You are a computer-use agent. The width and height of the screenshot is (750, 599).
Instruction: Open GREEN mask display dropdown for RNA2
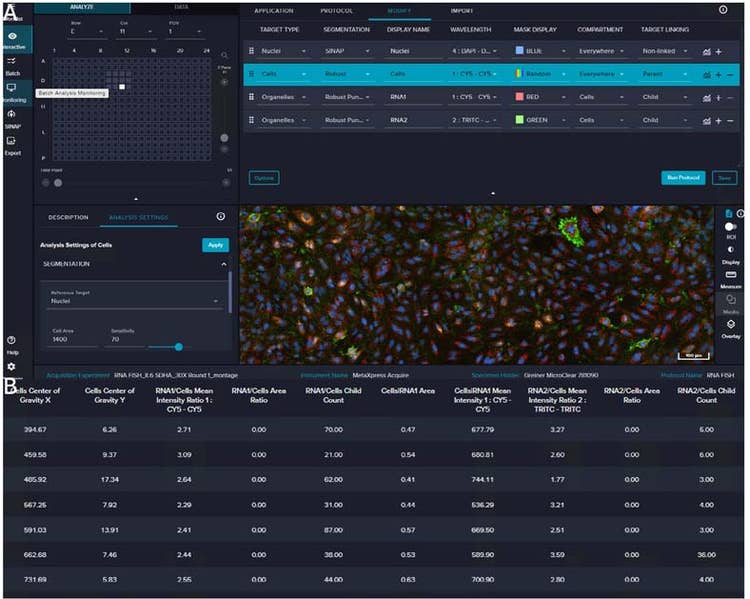point(540,120)
